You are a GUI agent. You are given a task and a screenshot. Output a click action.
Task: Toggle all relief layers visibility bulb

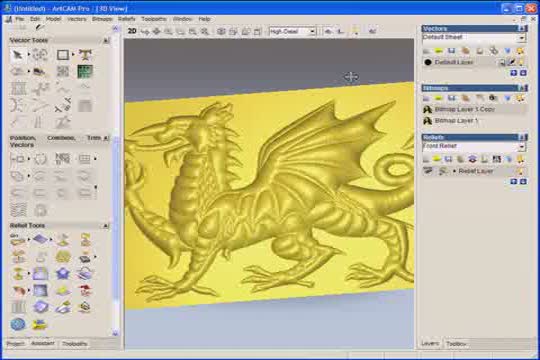(520, 159)
